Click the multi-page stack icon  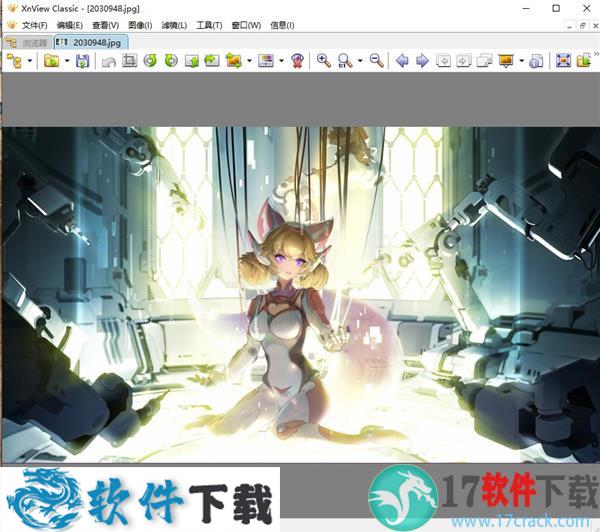[484, 60]
